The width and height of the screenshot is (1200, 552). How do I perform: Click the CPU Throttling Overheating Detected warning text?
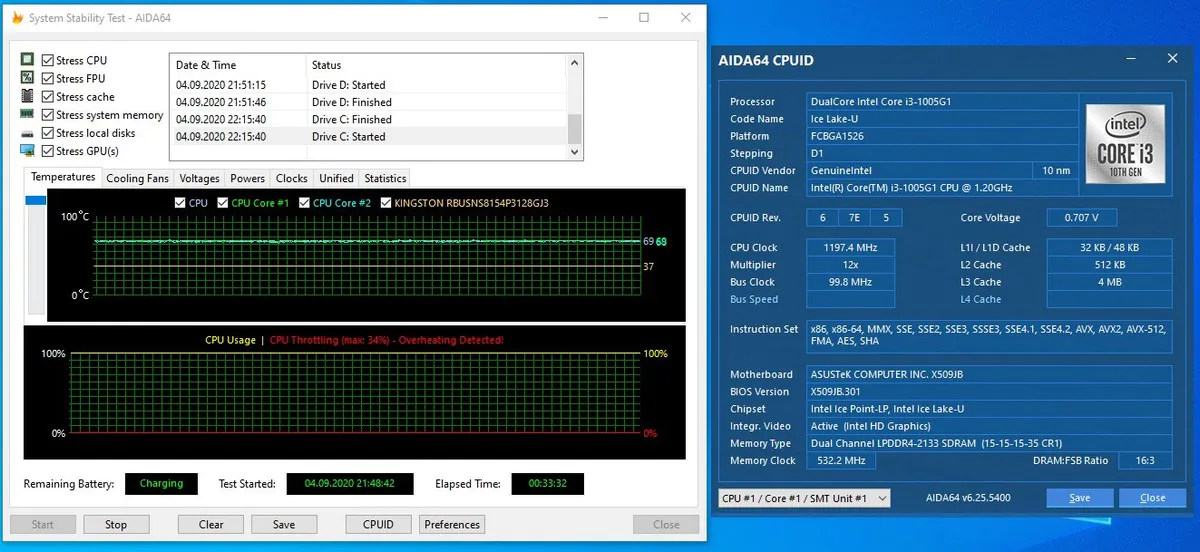387,340
